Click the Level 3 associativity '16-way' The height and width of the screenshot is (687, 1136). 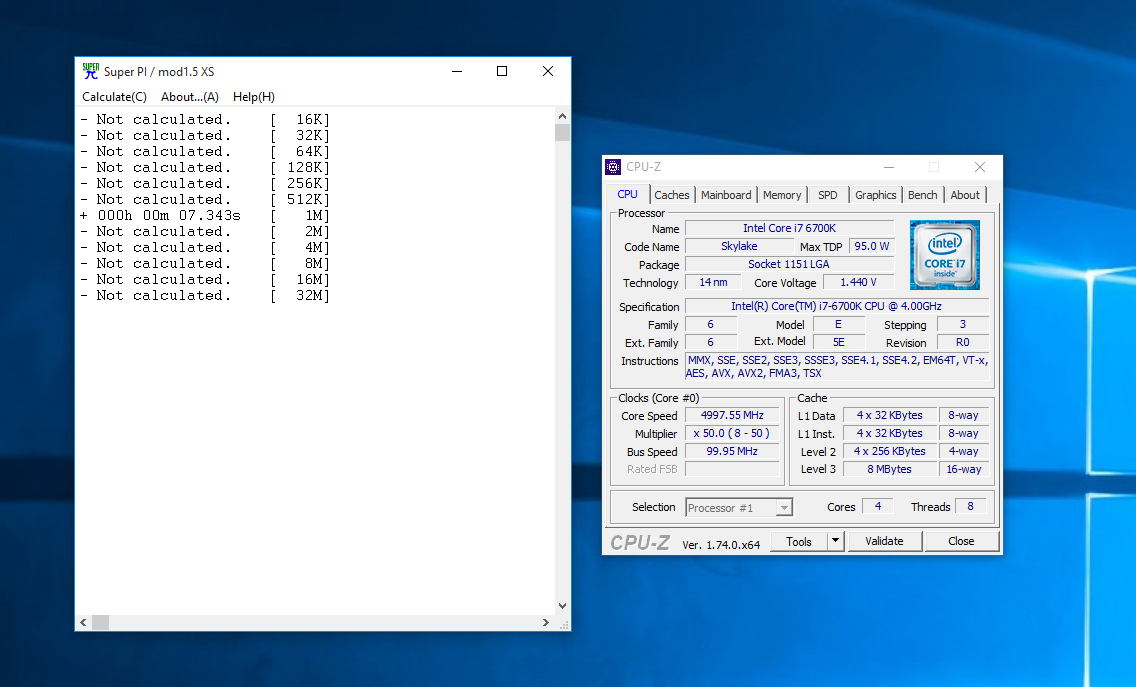pyautogui.click(x=964, y=470)
